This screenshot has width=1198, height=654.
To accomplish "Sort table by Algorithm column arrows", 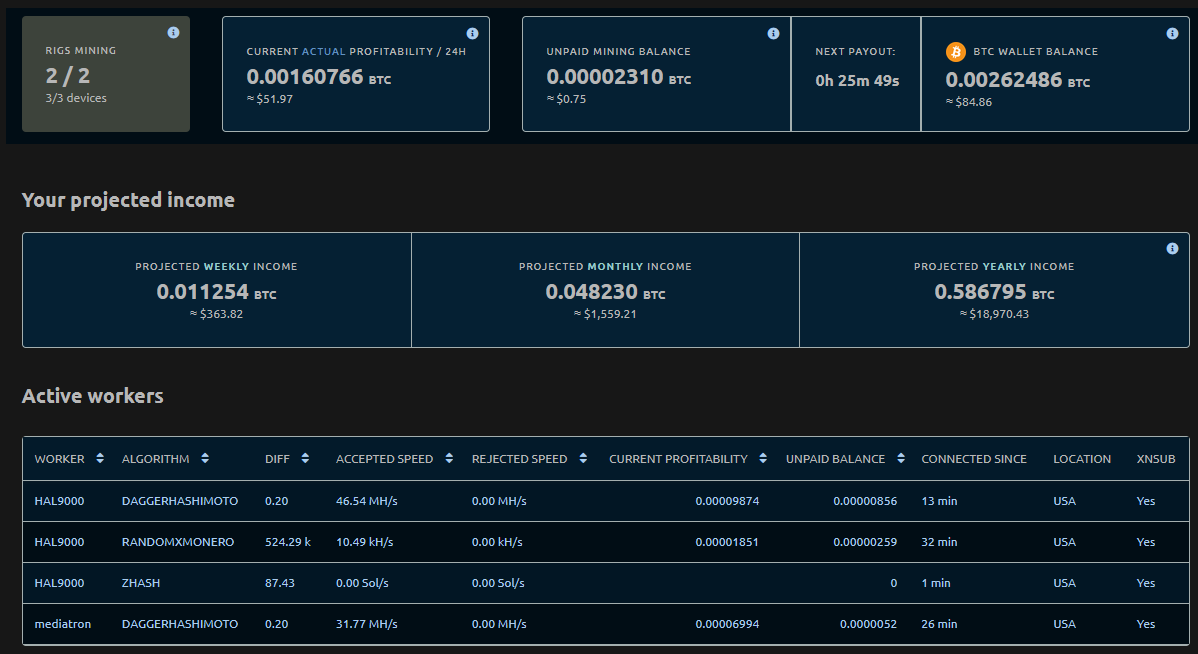I will pos(205,458).
